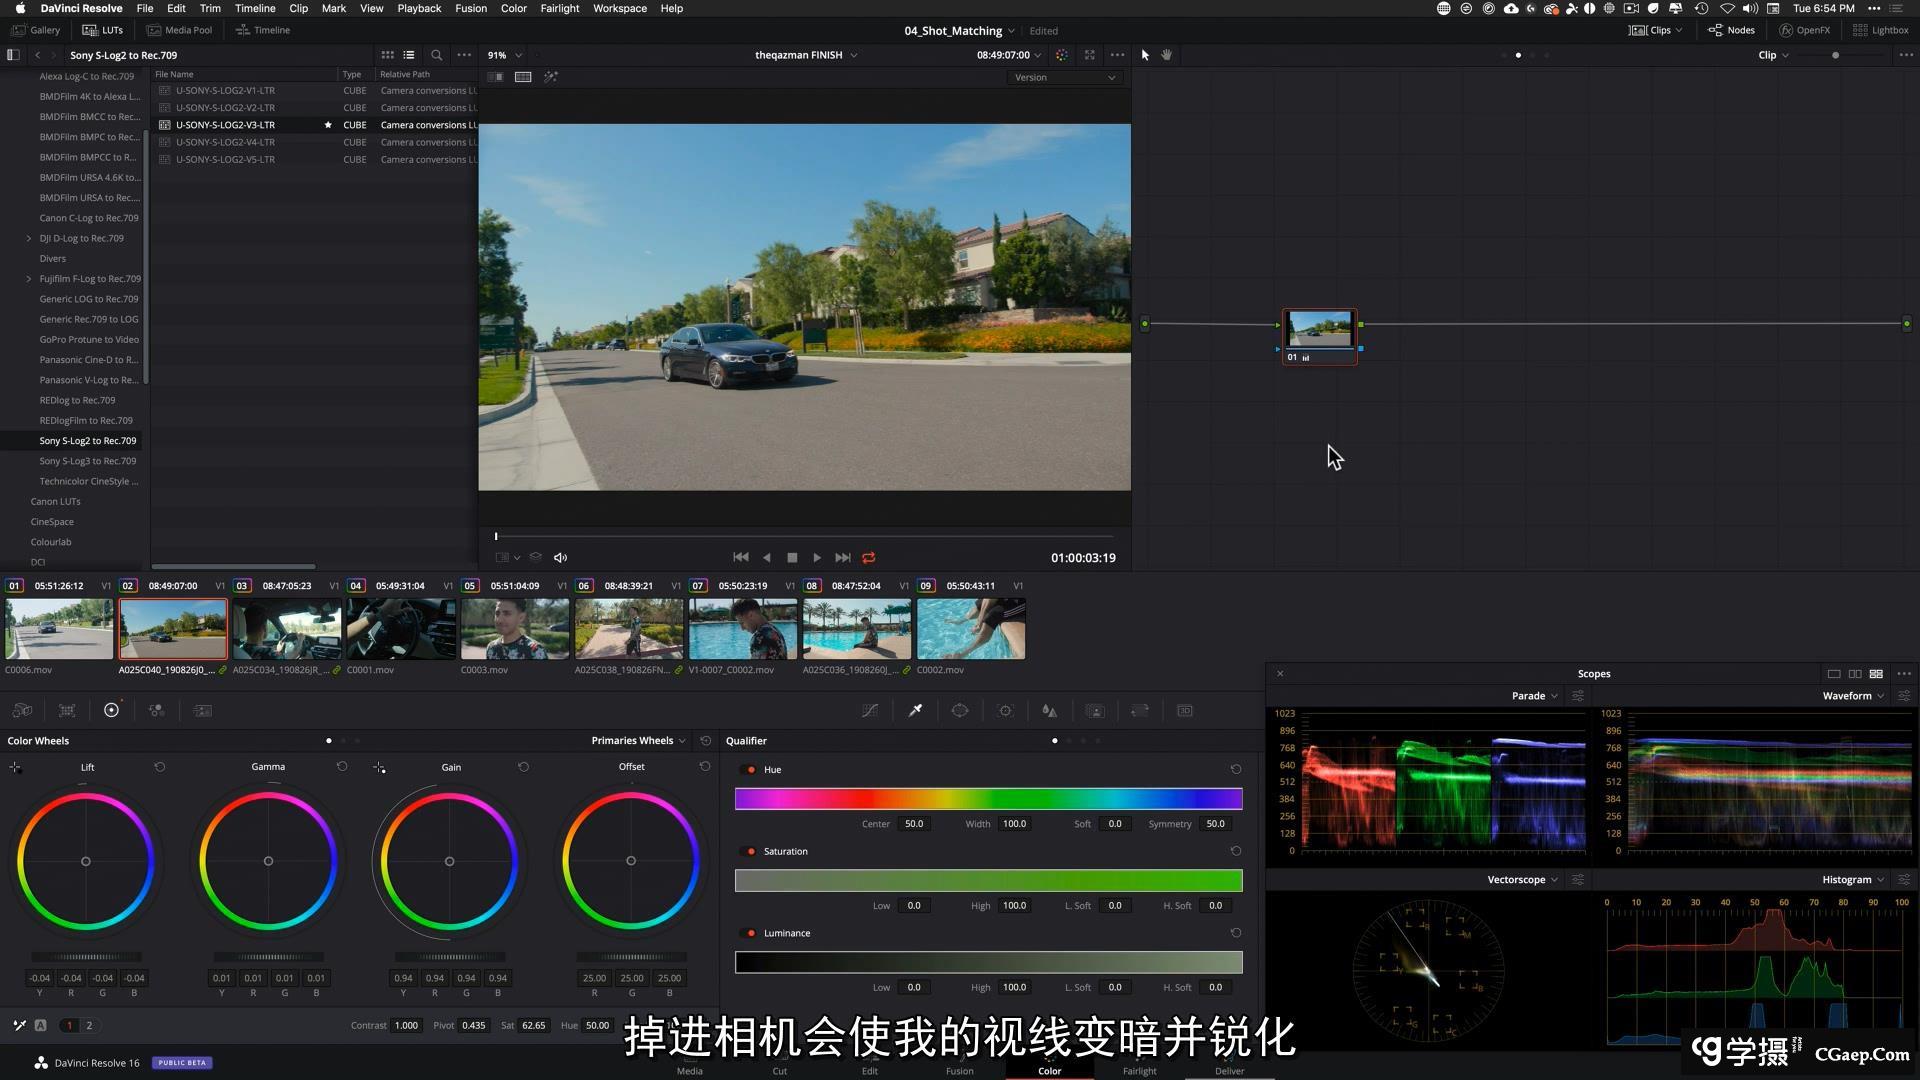
Task: Open the Media Pool panel button
Action: point(180,30)
